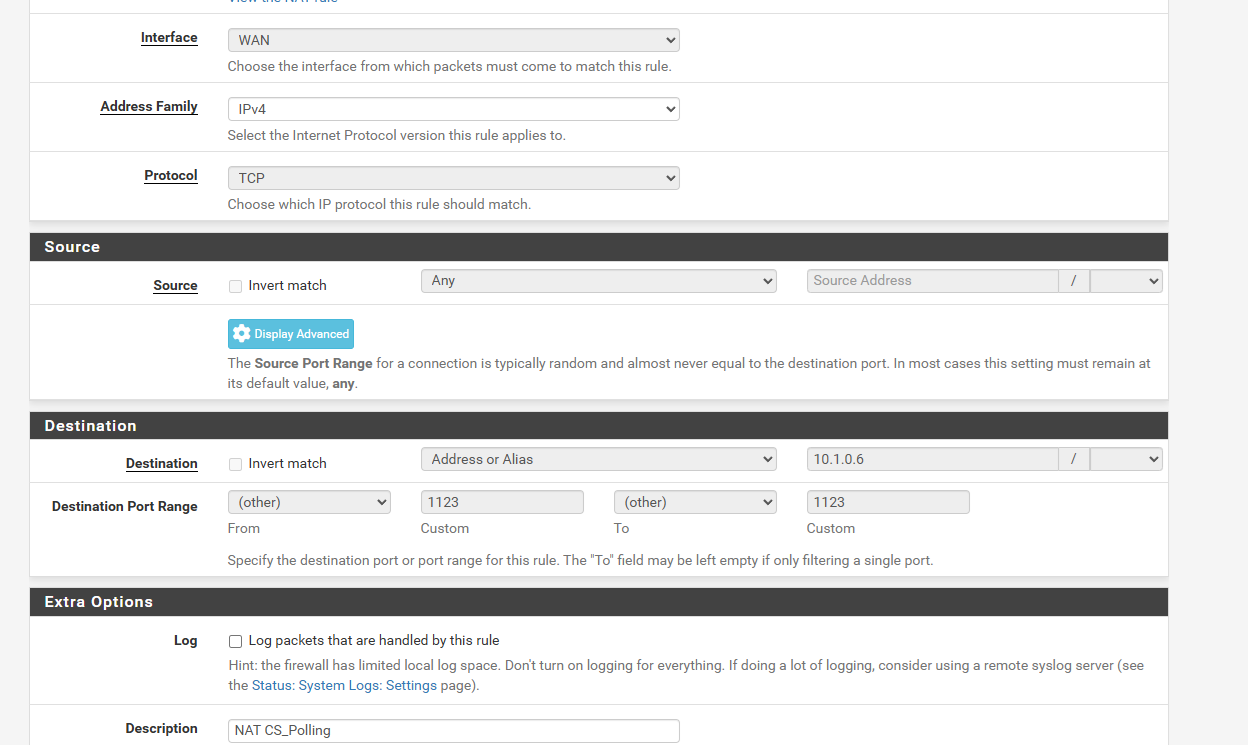Viewport: 1248px width, 745px height.
Task: Click the underlined Protocol label
Action: coord(171,176)
